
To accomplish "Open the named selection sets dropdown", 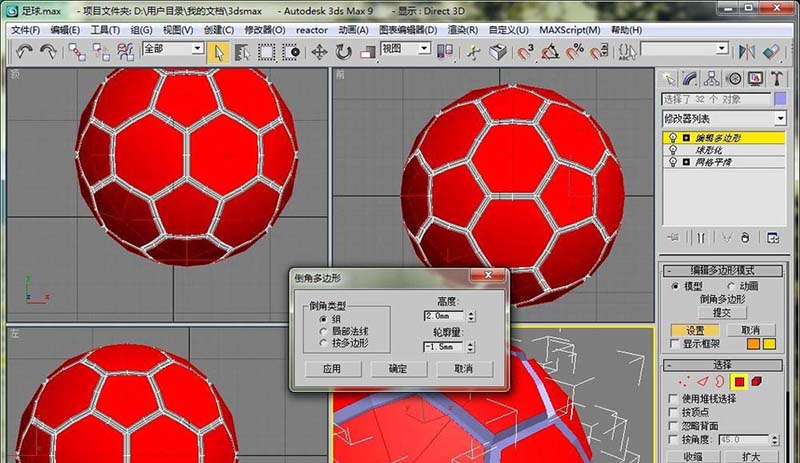I will (721, 48).
